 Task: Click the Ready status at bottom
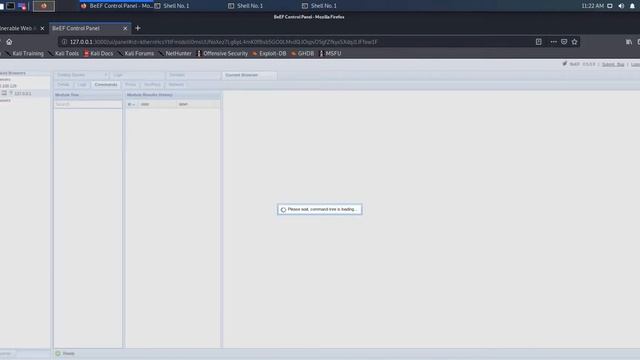[65, 353]
